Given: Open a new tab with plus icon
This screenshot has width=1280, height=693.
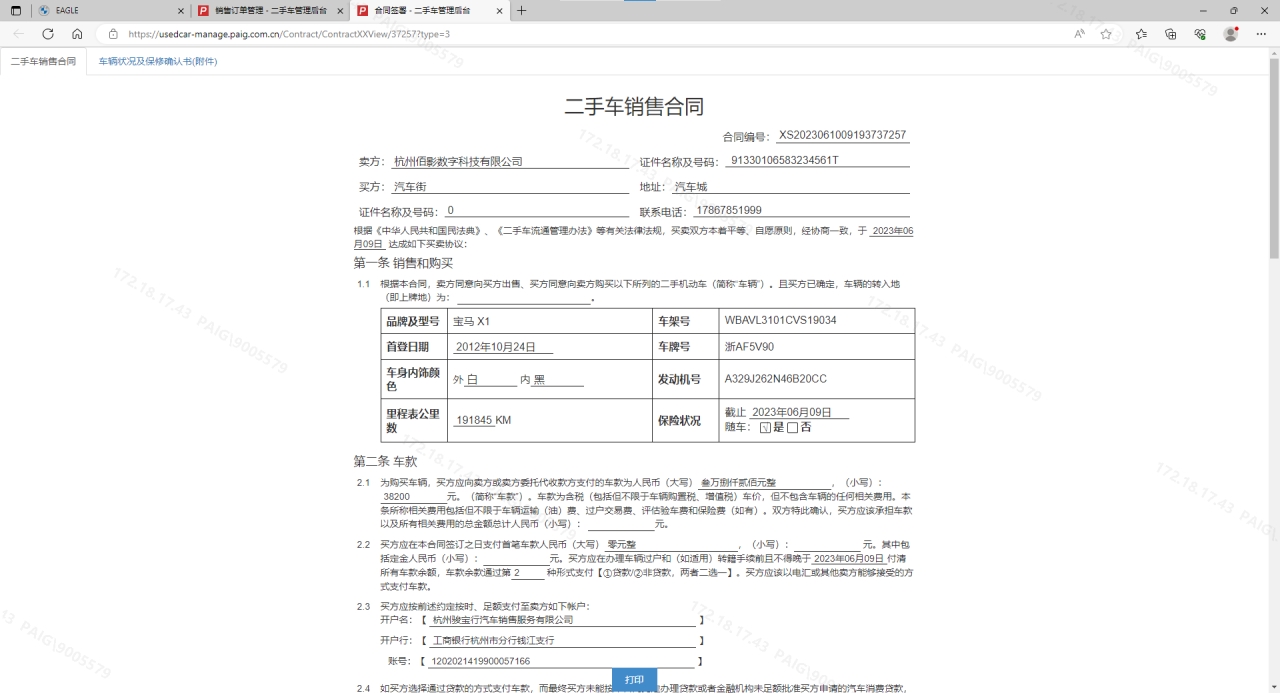Looking at the screenshot, I should point(521,10).
